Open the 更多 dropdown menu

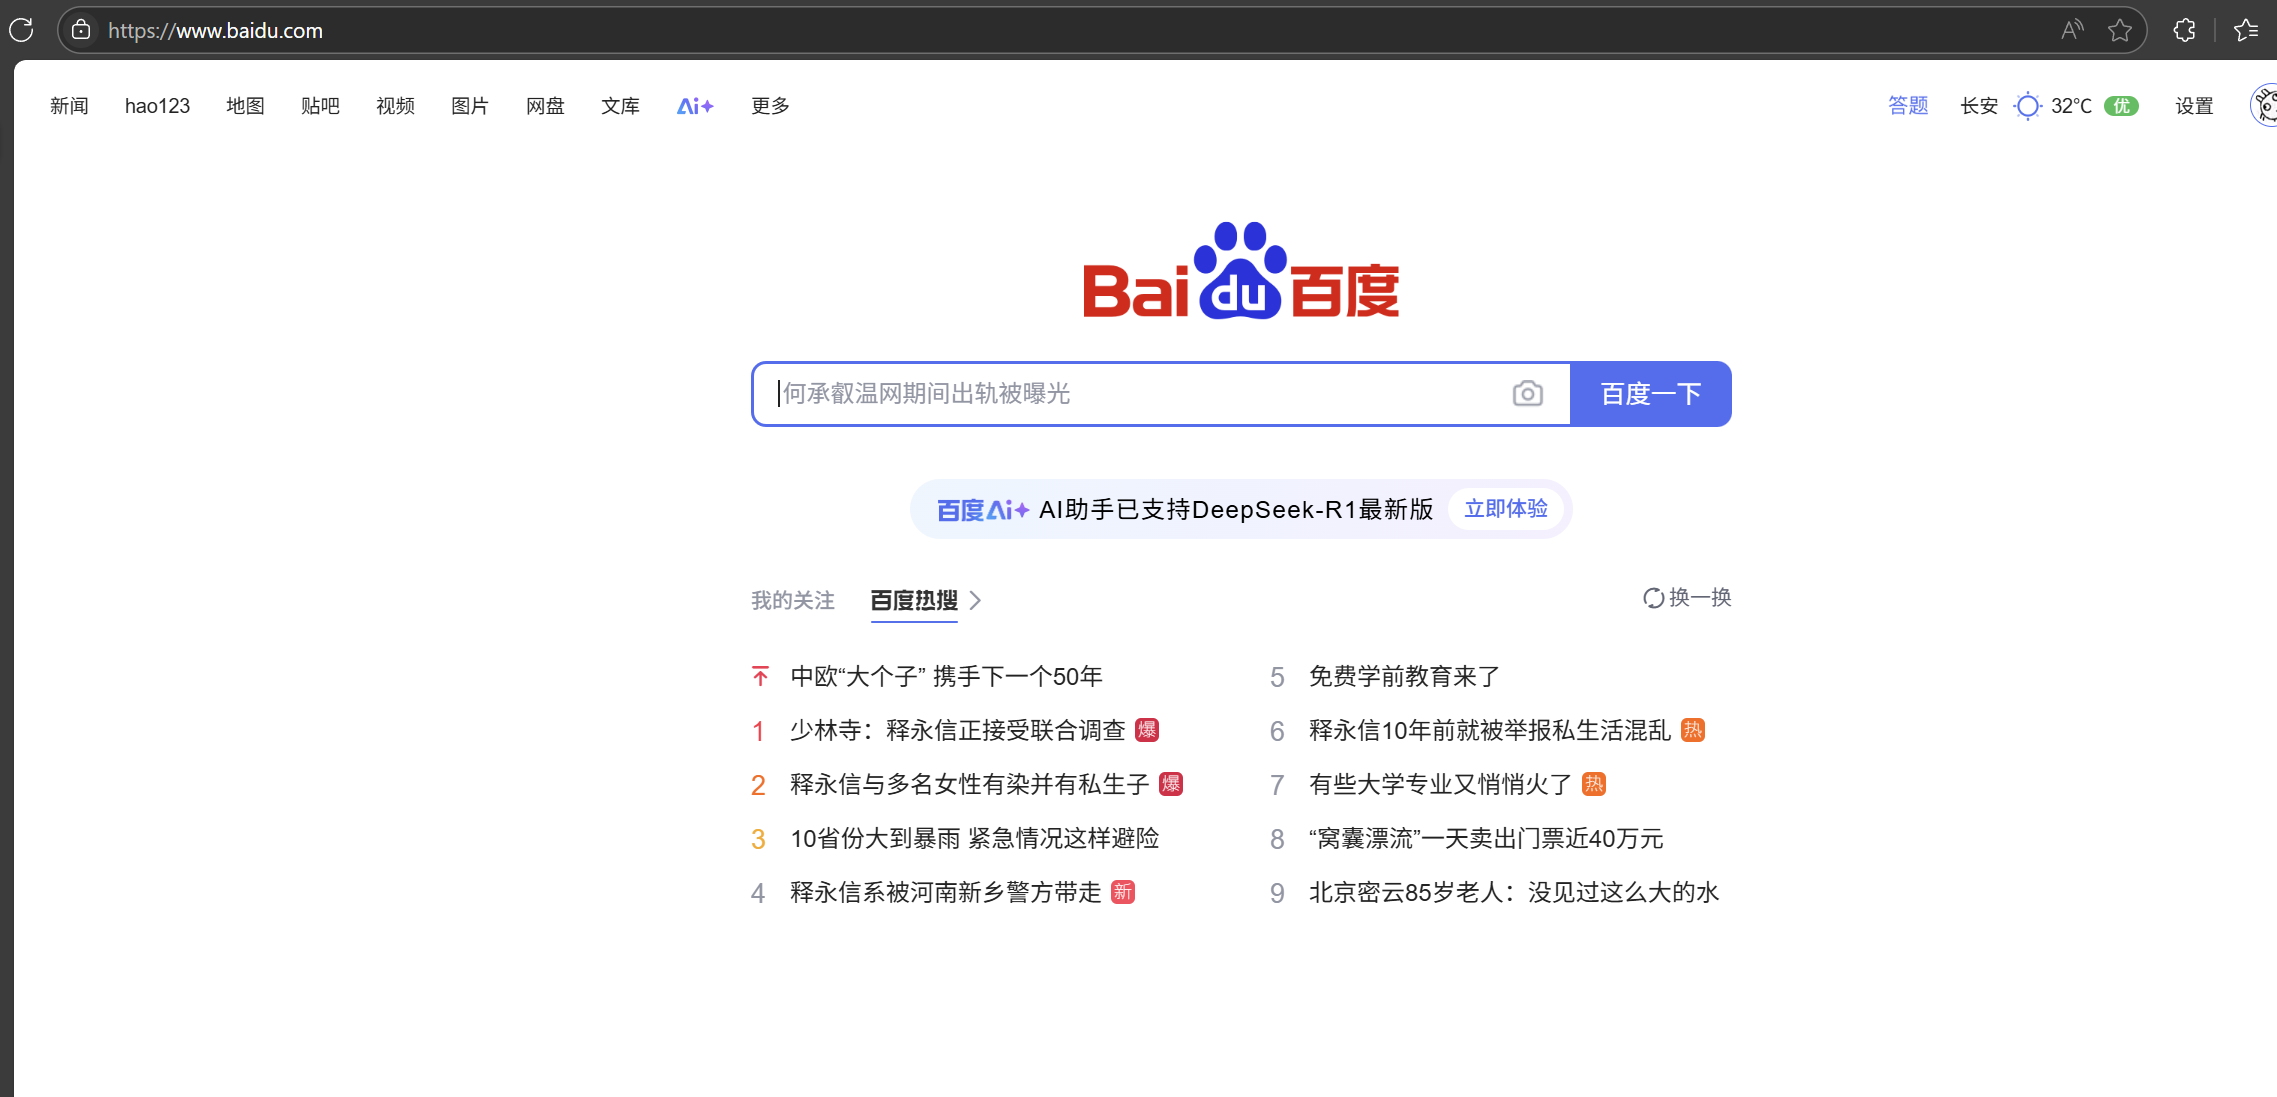pyautogui.click(x=770, y=106)
